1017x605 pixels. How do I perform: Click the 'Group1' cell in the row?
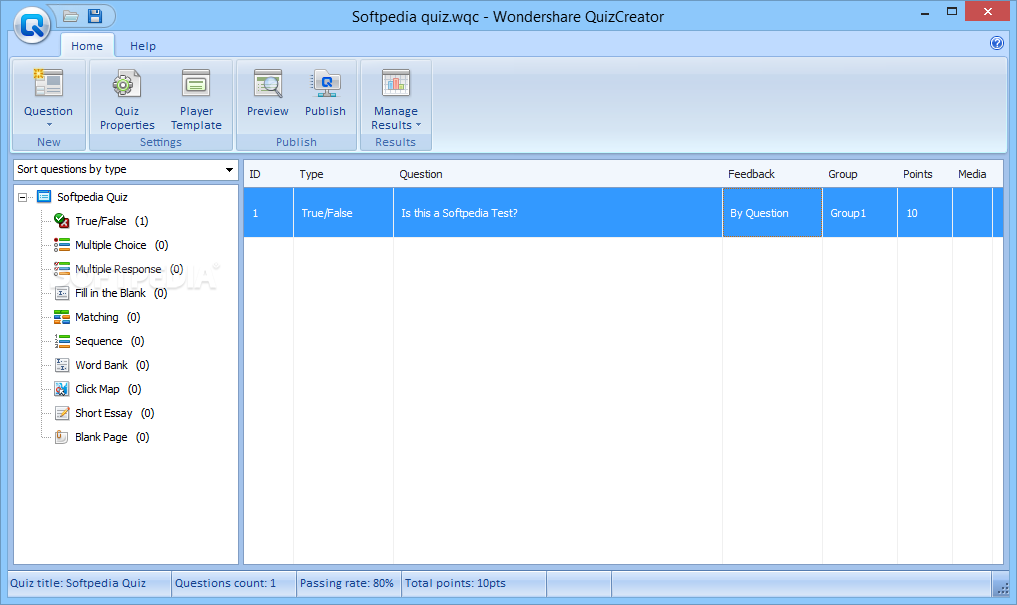(x=860, y=213)
